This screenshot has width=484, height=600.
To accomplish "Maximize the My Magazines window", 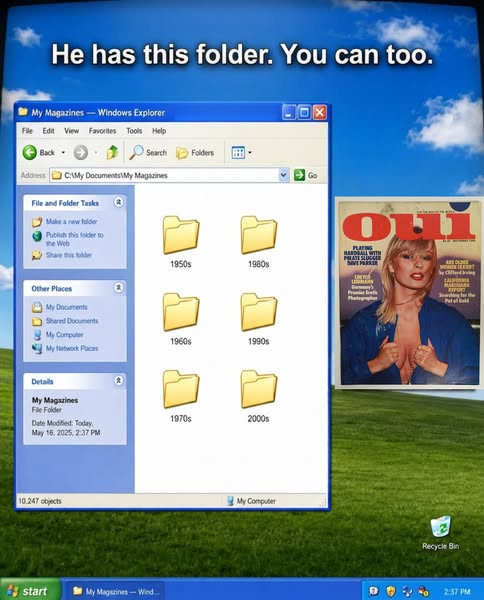I will (304, 112).
